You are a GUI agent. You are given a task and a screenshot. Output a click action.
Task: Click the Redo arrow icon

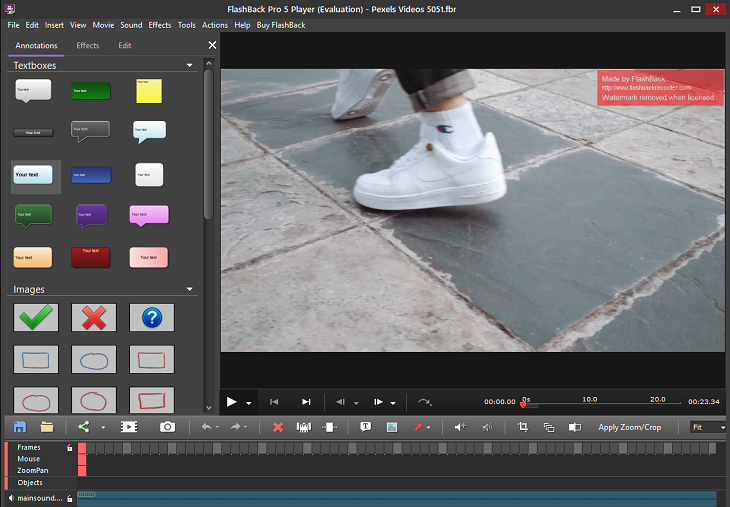point(236,427)
